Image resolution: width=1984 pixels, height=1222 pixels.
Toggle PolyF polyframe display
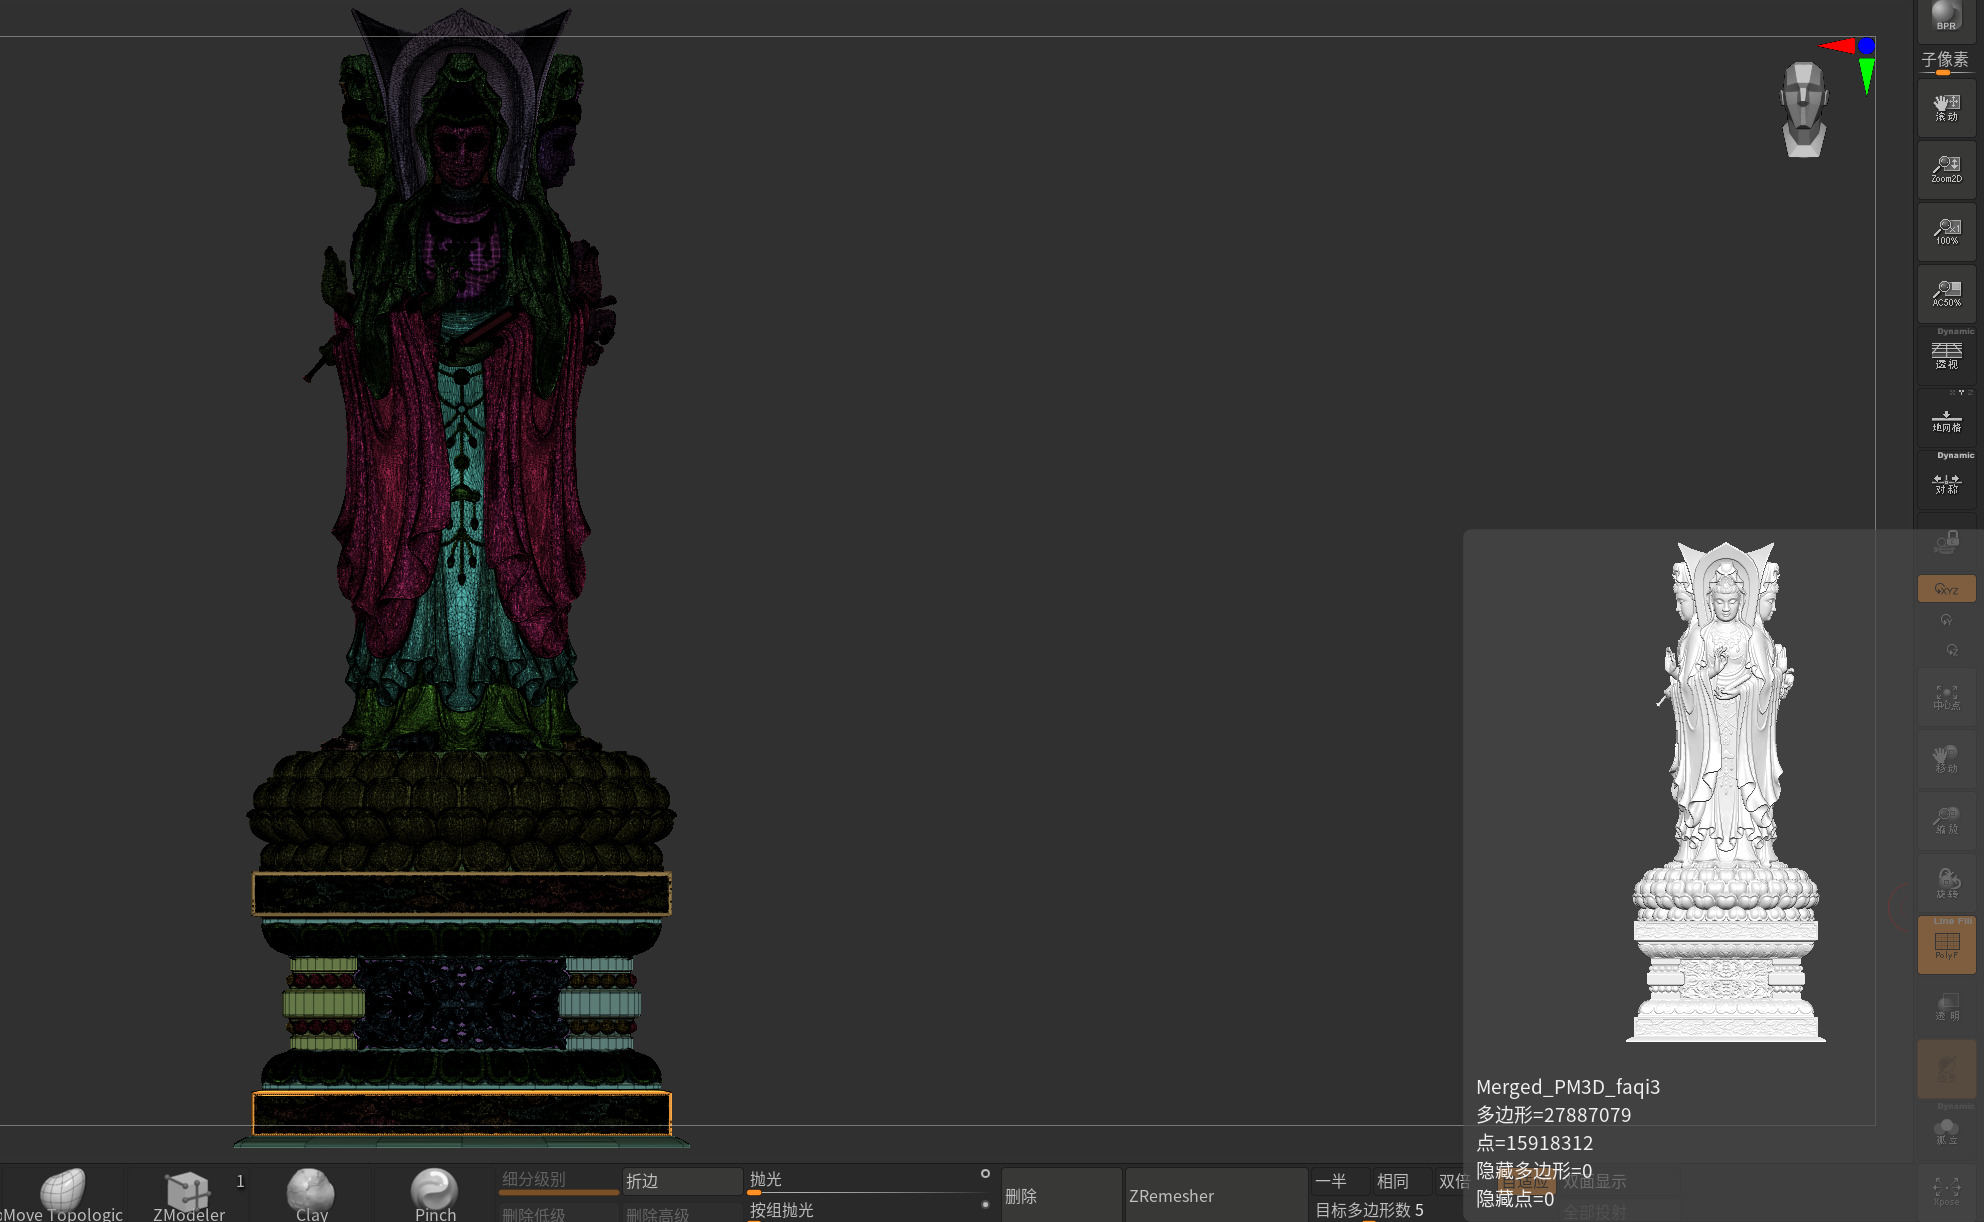click(1946, 945)
